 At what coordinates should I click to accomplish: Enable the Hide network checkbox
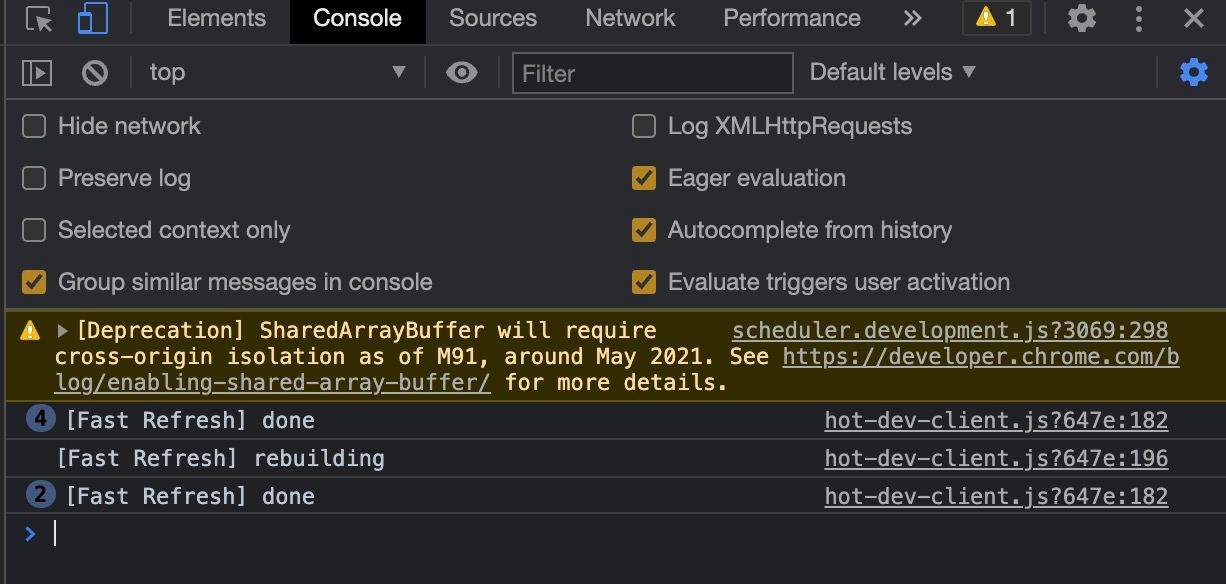[34, 126]
